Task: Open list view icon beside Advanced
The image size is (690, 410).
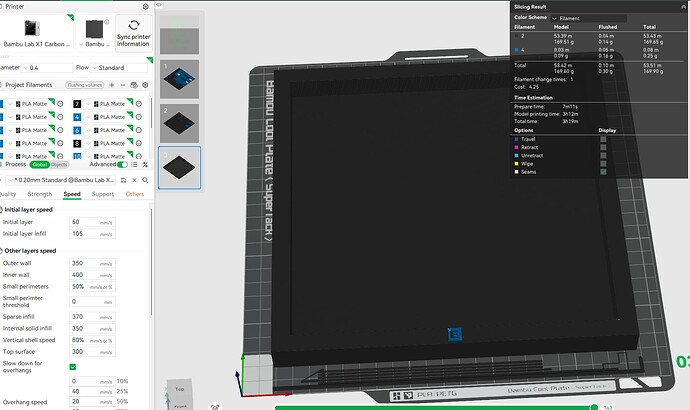Action: click(x=134, y=165)
